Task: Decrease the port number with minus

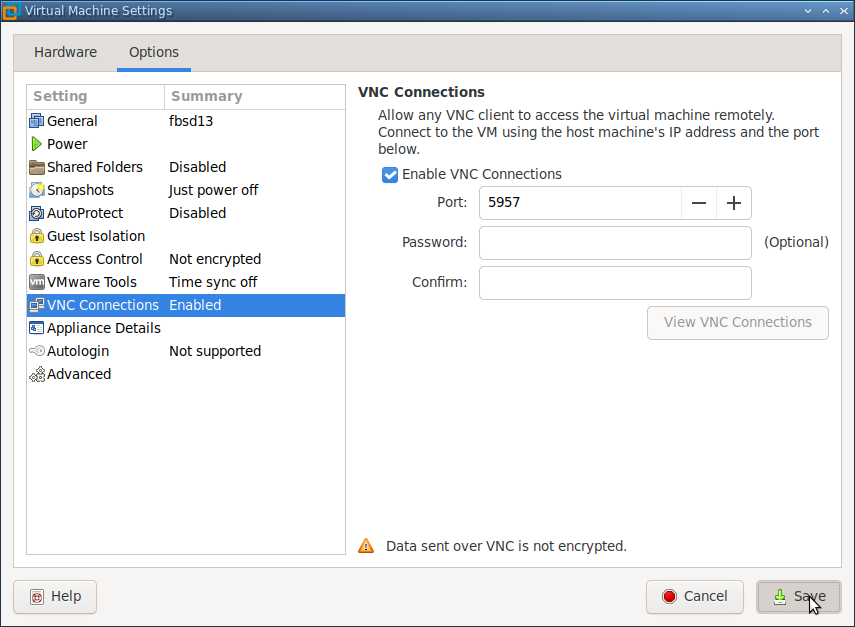Action: point(698,203)
